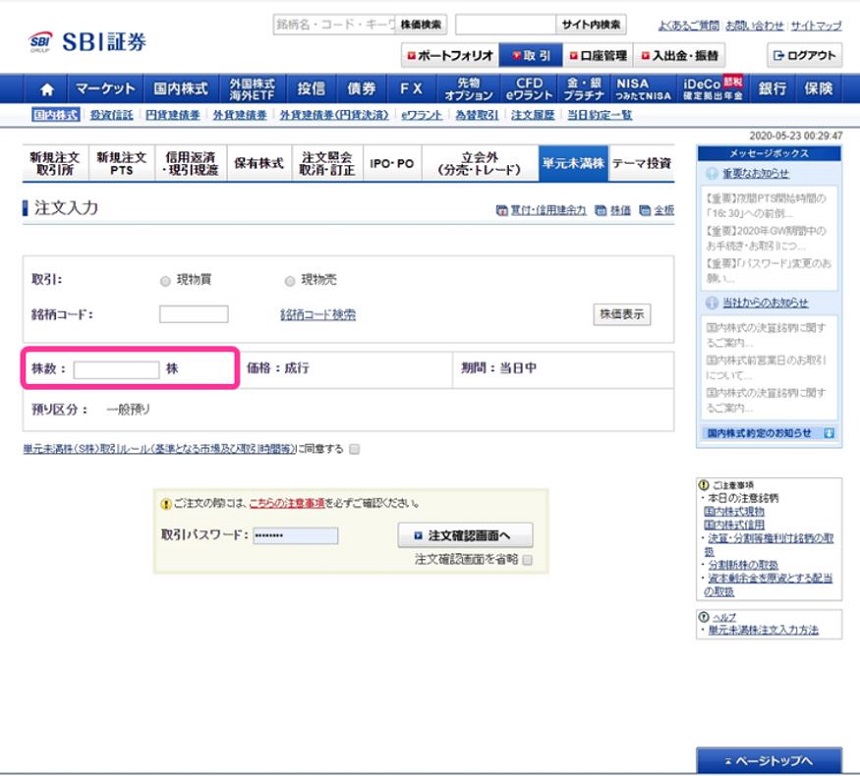This screenshot has height=776, width=860.
Task: Open 為替取引 submenu link
Action: [477, 115]
